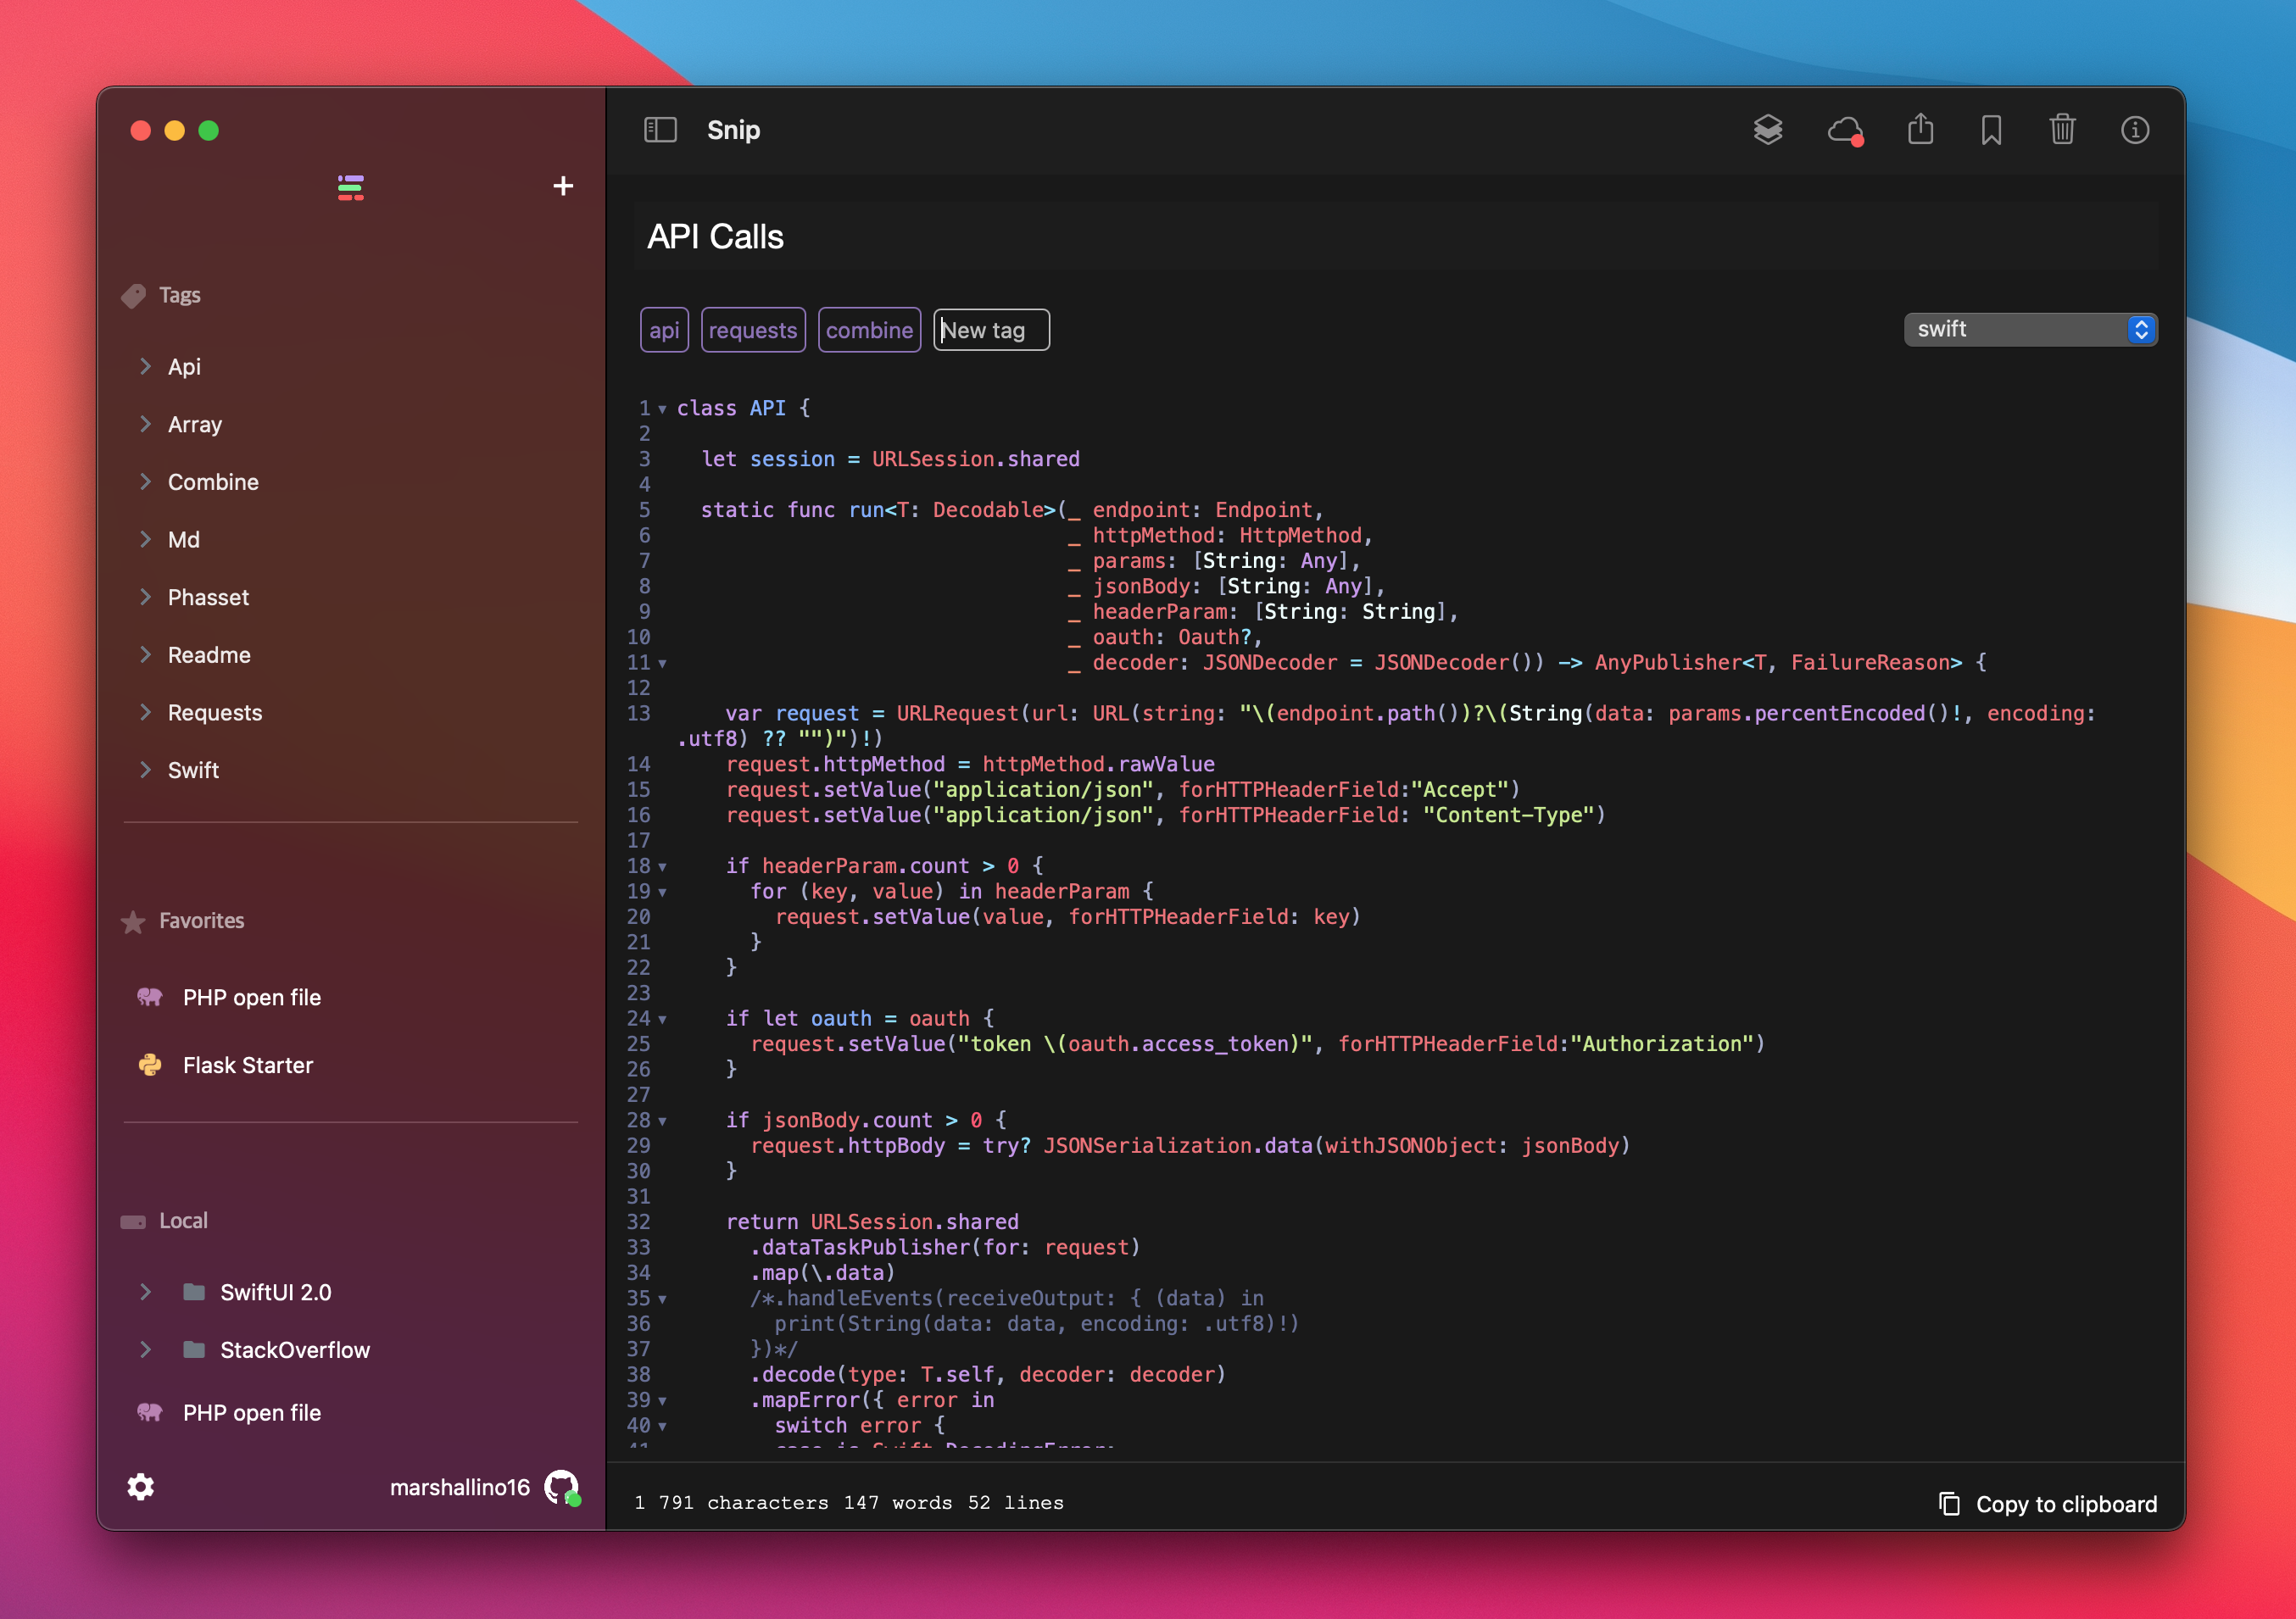Image resolution: width=2296 pixels, height=1619 pixels.
Task: Click '52 lines' in status bar
Action: pos(1015,1502)
